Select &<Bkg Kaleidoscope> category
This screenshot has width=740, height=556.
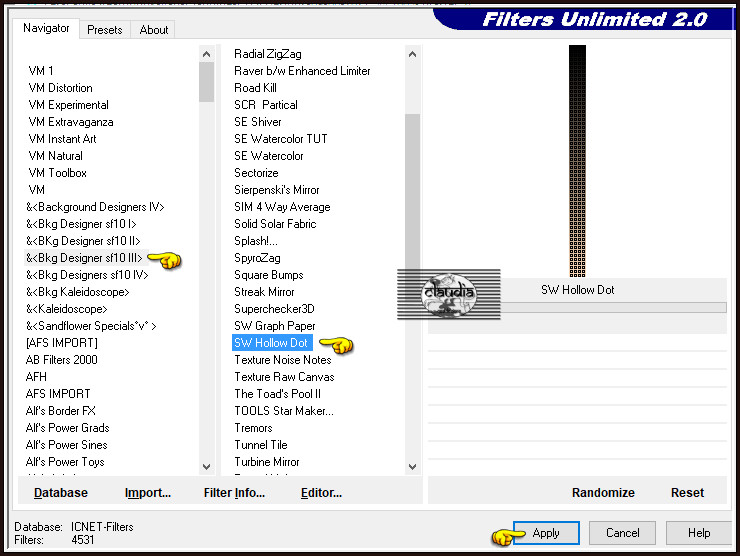[78, 292]
